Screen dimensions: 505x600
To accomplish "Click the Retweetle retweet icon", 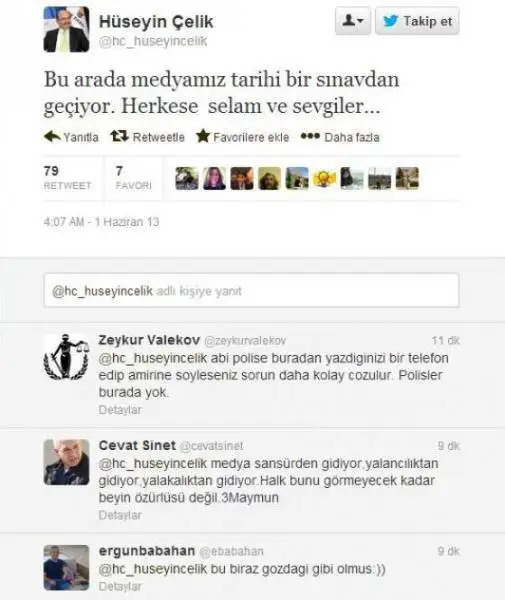I will [119, 136].
